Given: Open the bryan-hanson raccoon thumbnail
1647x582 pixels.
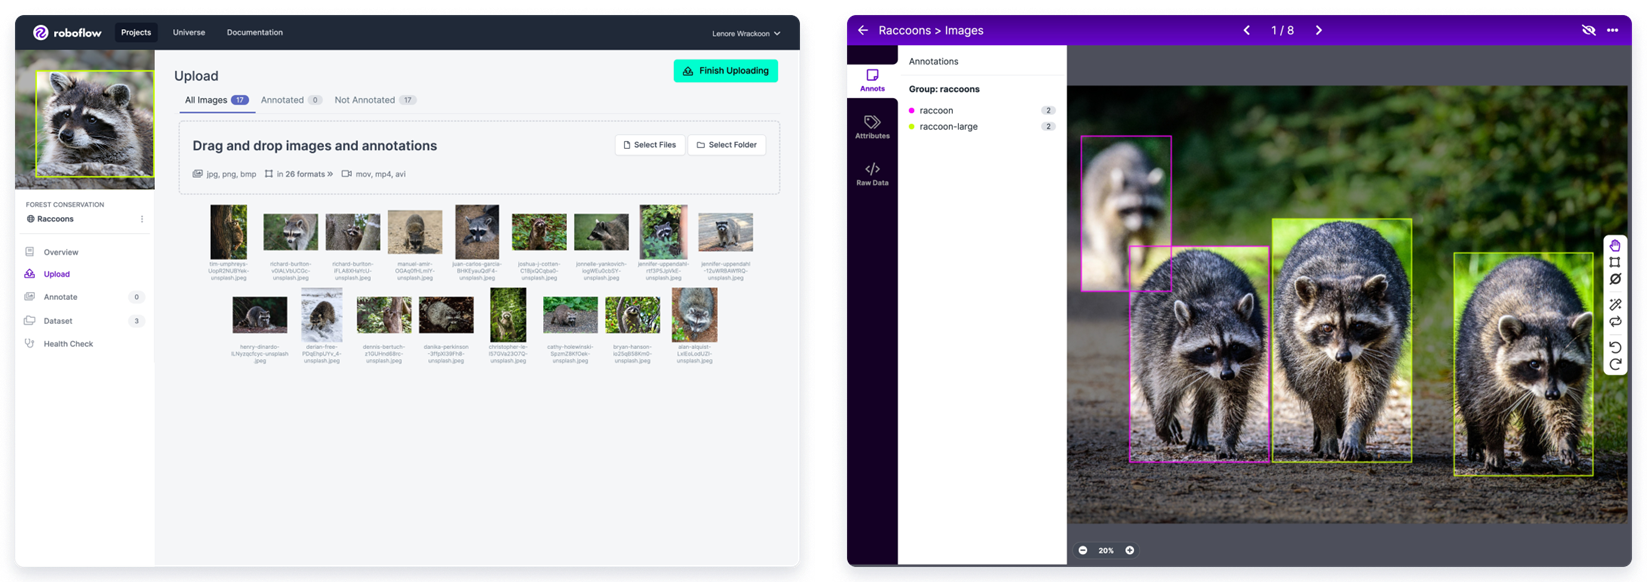Looking at the screenshot, I should 632,315.
